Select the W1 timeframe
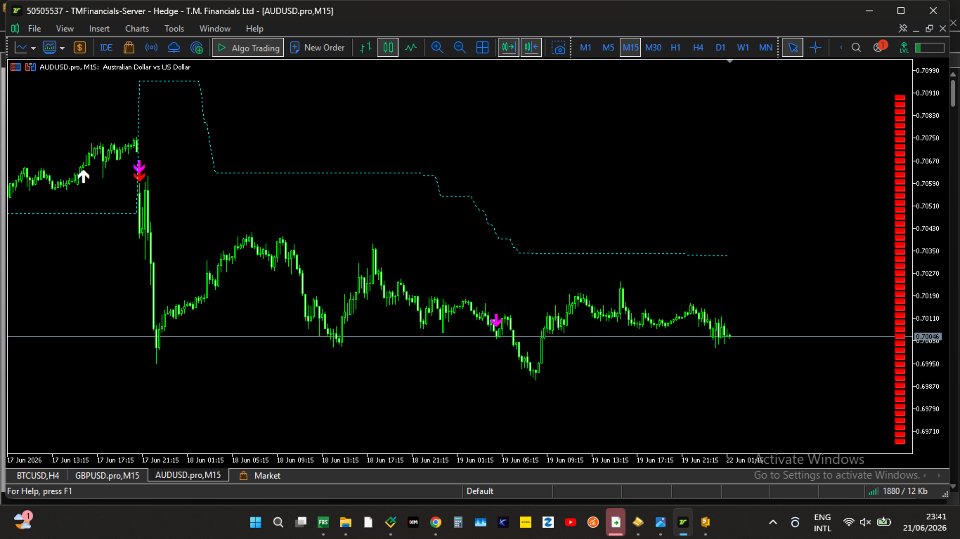 coord(743,48)
